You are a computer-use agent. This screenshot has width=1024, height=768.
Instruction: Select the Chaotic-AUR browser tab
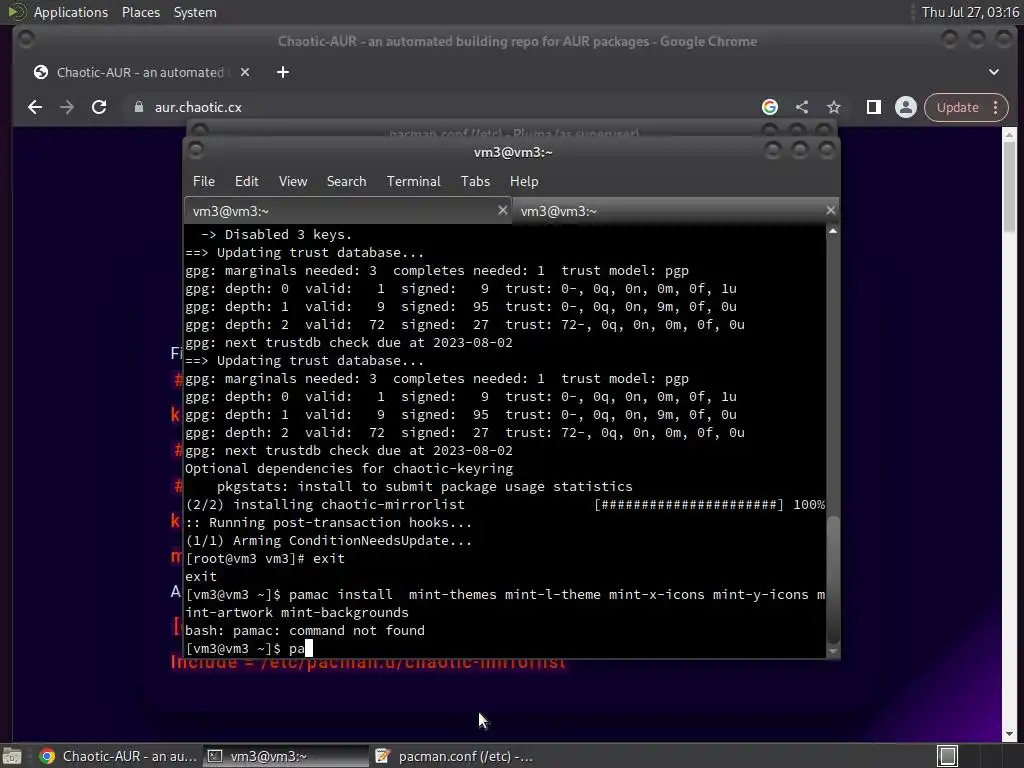click(x=140, y=72)
